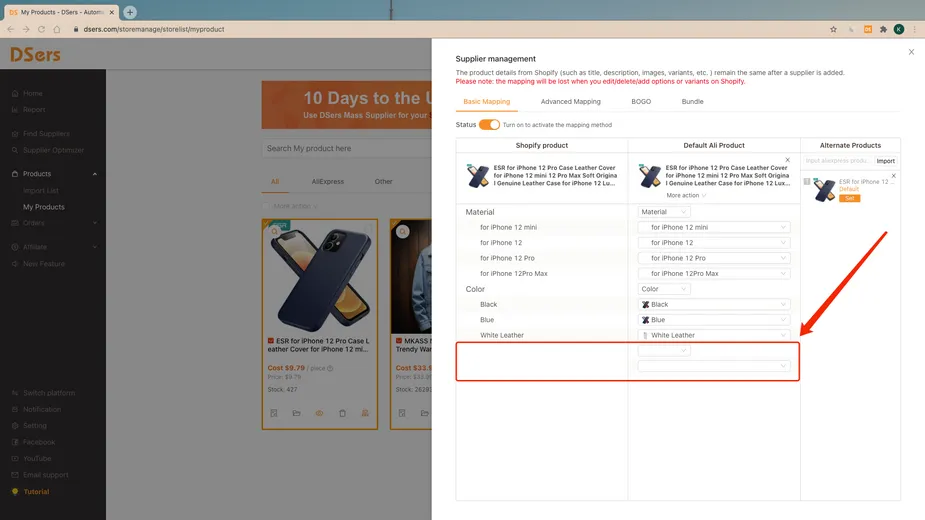Open Import List in sidebar
Image resolution: width=925 pixels, height=520 pixels.
point(41,191)
